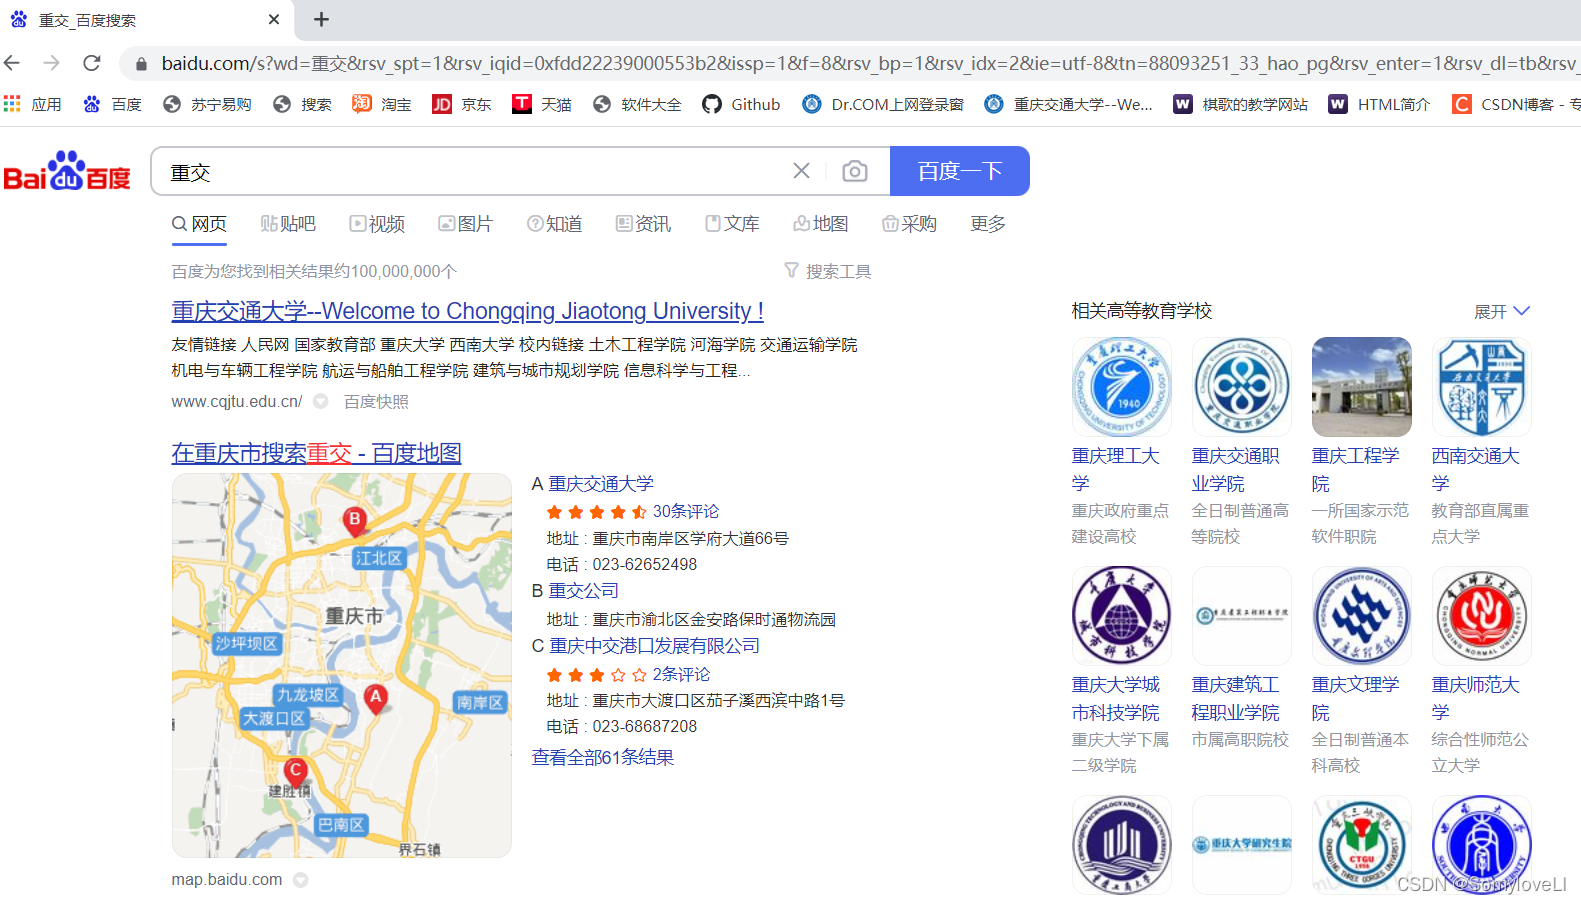Image resolution: width=1581 pixels, height=904 pixels.
Task: Open the 棋歌的教学网站 bookmark
Action: point(1241,104)
